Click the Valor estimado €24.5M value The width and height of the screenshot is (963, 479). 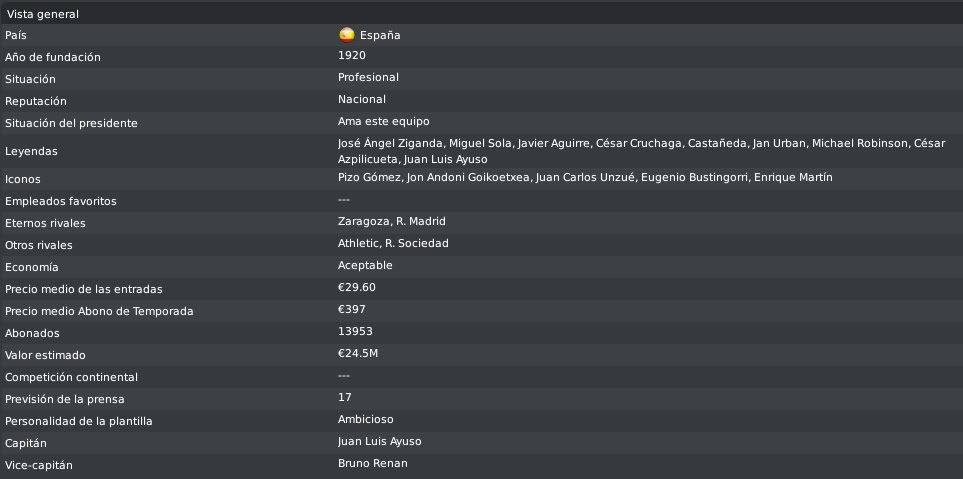pyautogui.click(x=357, y=354)
